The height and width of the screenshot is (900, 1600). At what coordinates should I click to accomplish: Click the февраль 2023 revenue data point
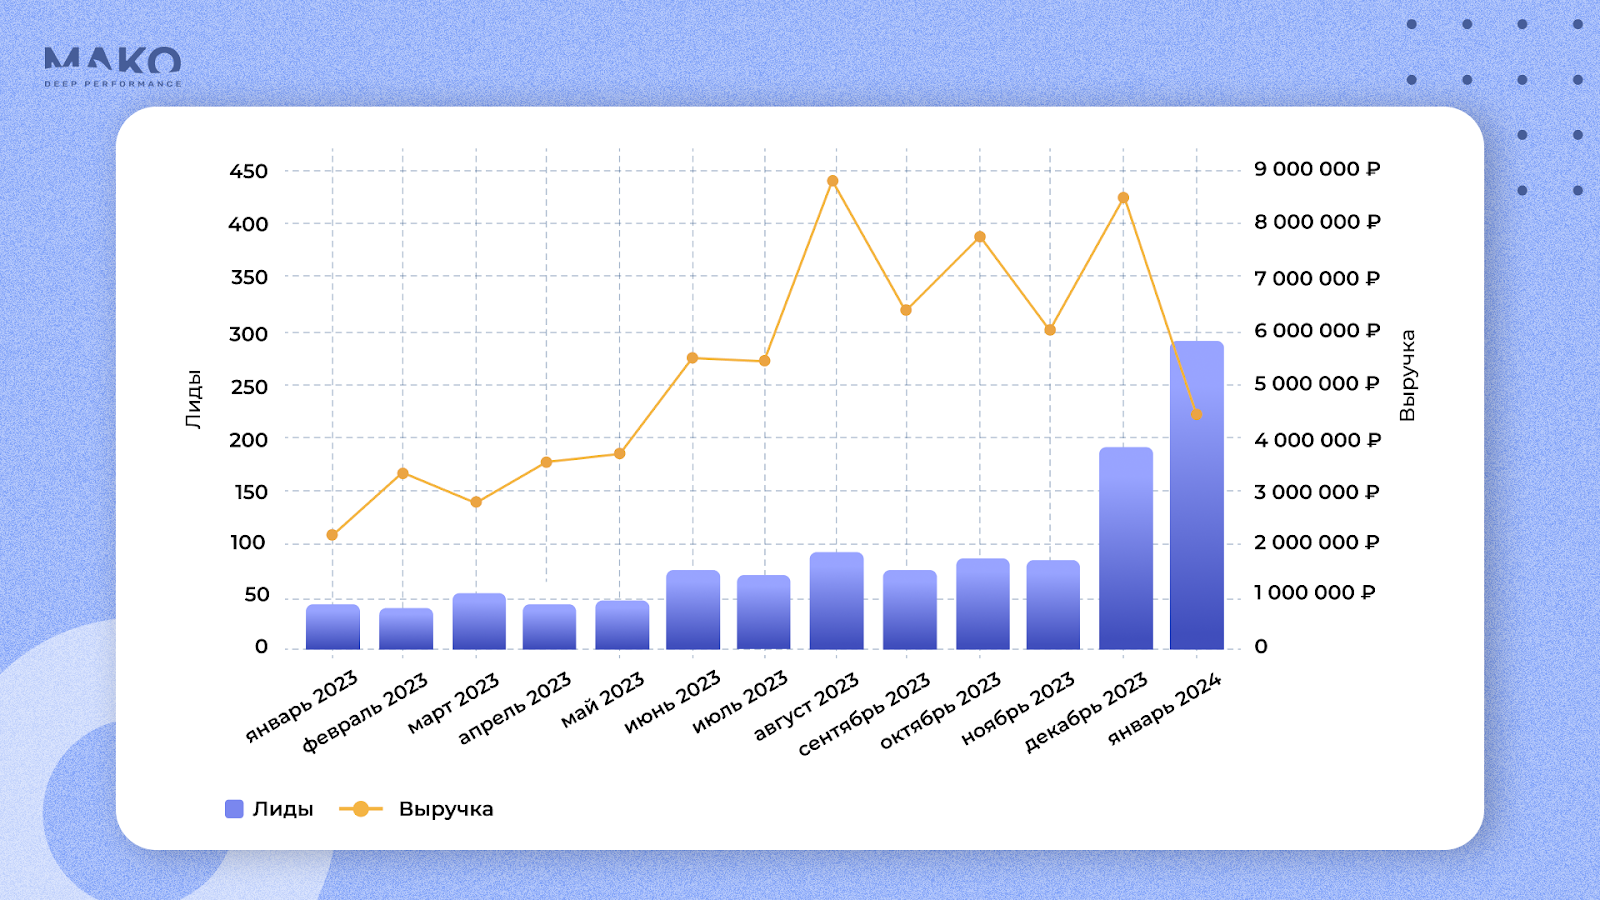coord(403,473)
